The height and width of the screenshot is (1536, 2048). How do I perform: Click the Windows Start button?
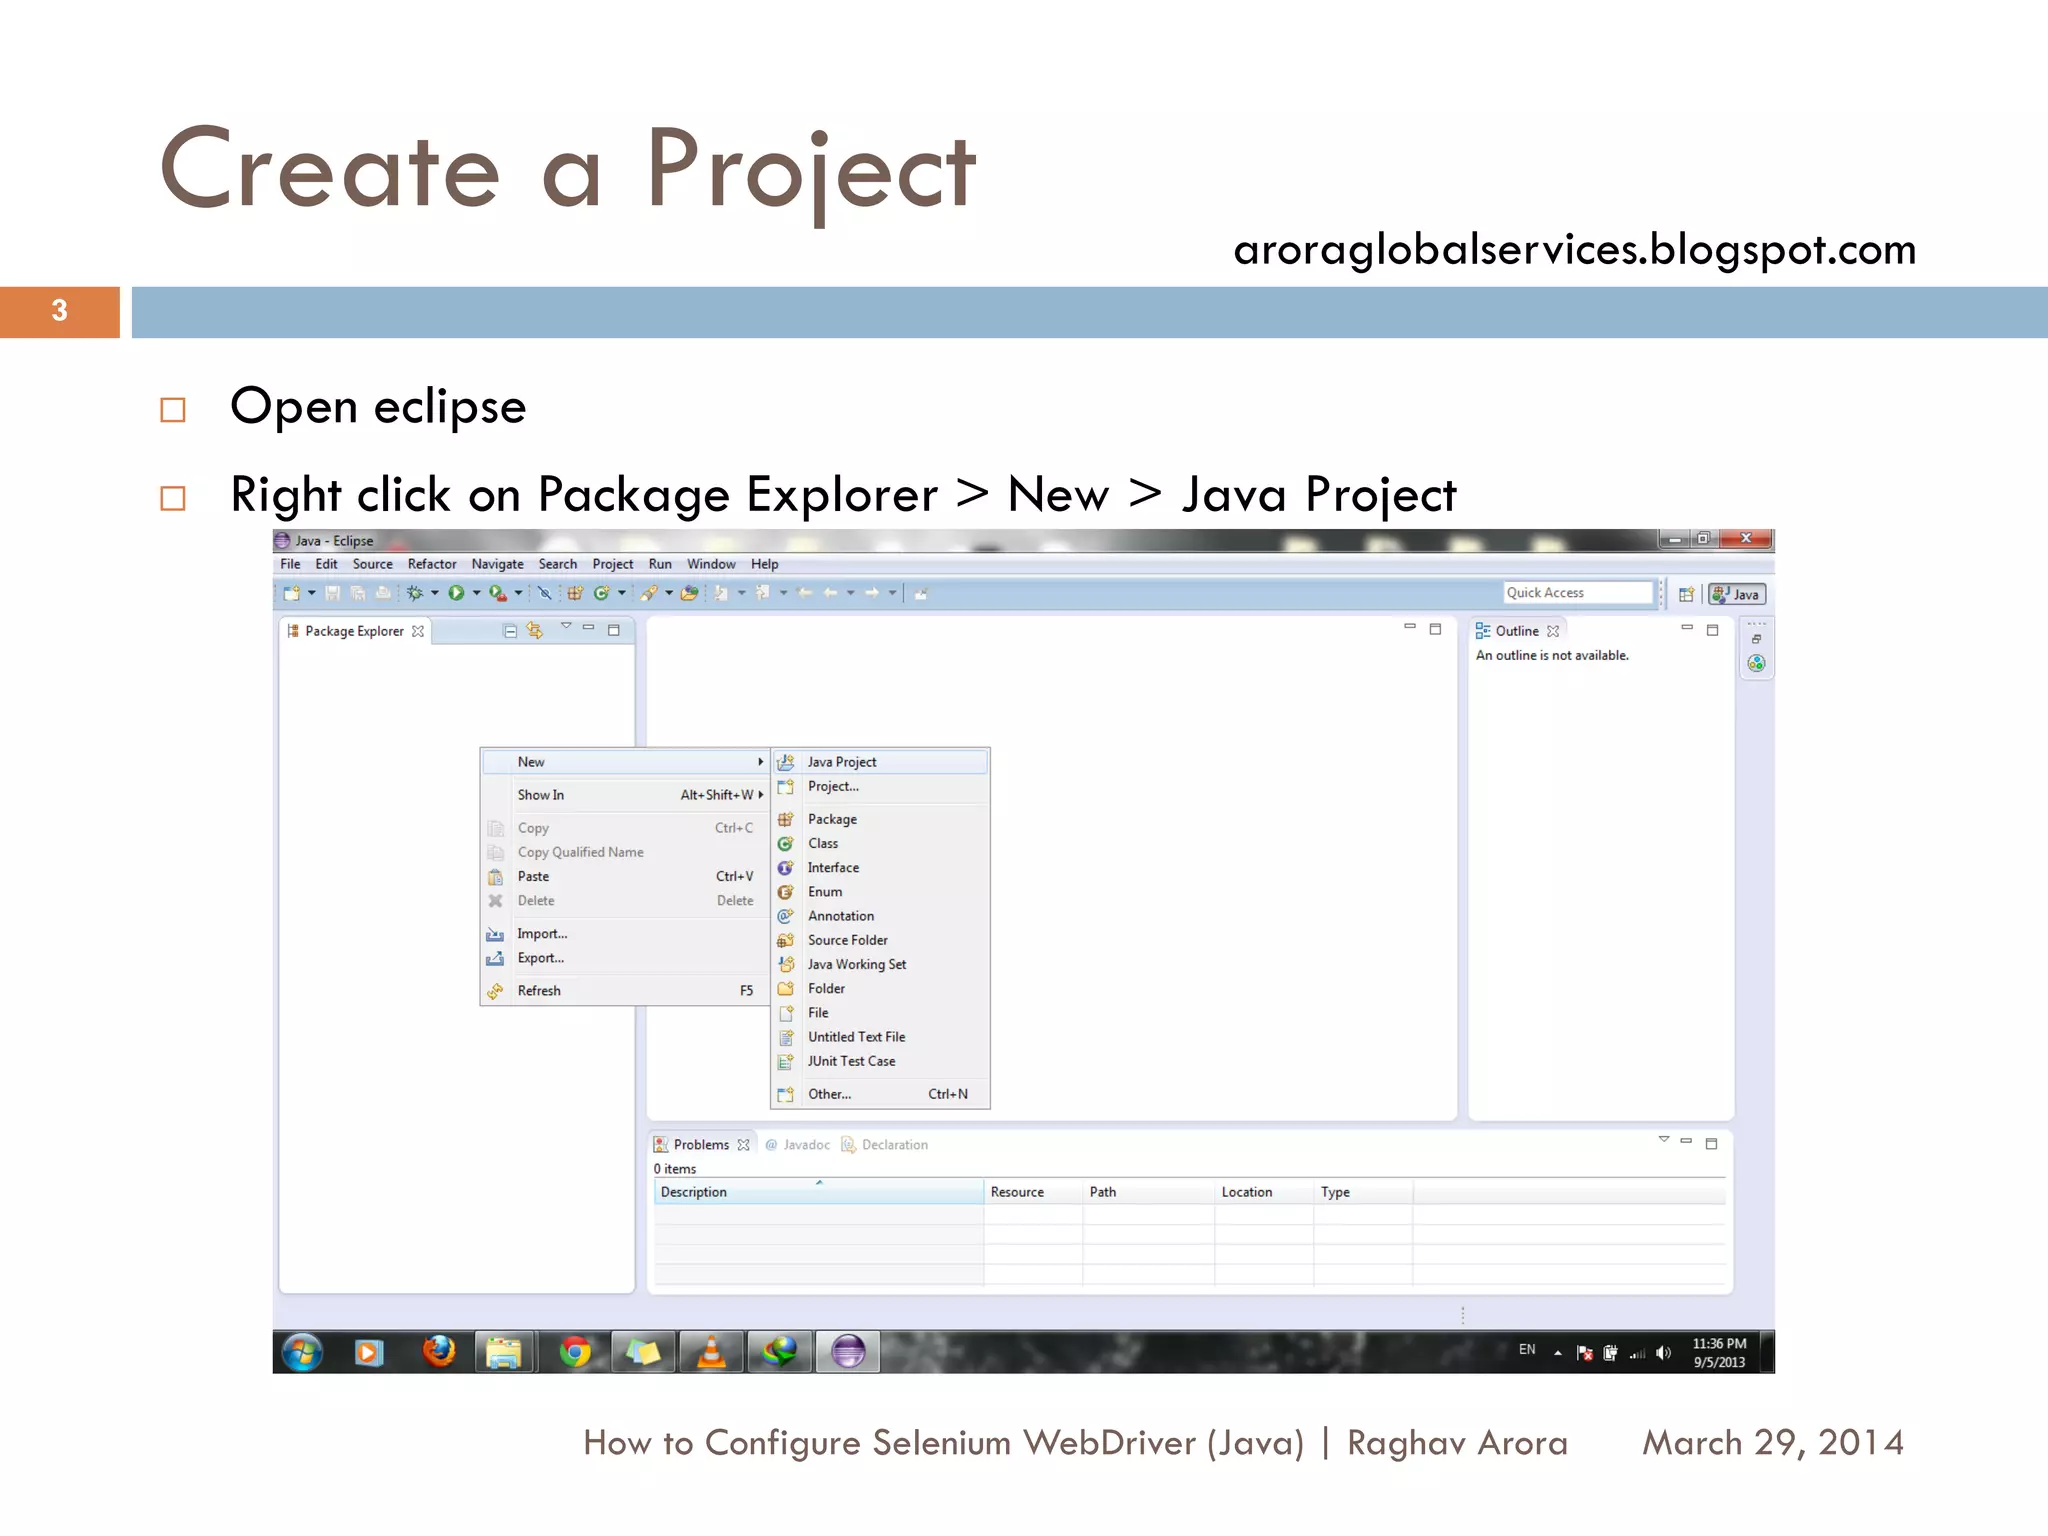point(302,1353)
